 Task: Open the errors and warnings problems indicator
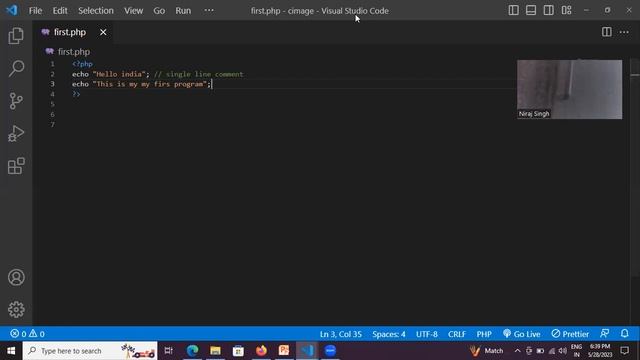click(x=27, y=334)
